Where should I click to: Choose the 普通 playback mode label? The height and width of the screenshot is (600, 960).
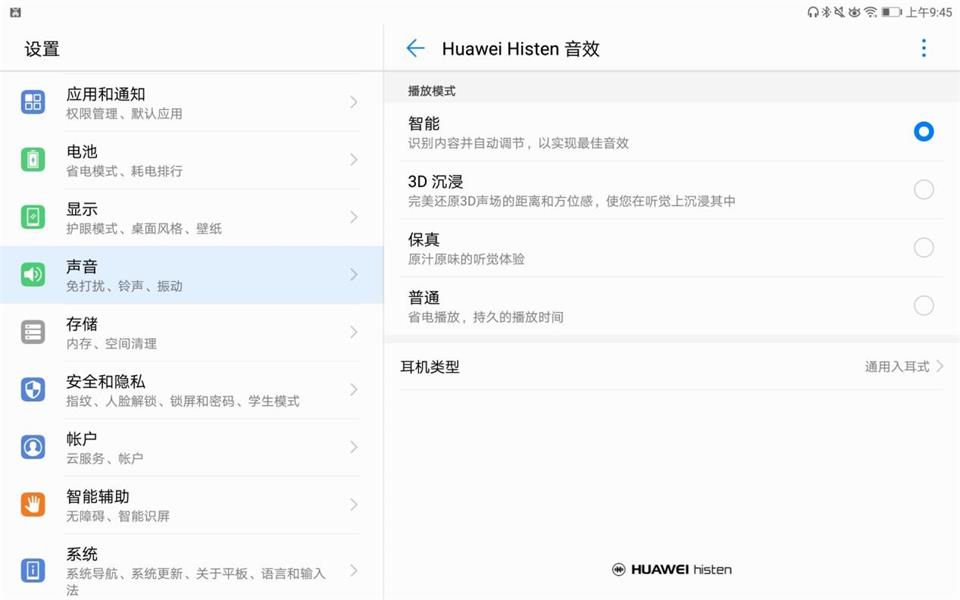point(424,297)
